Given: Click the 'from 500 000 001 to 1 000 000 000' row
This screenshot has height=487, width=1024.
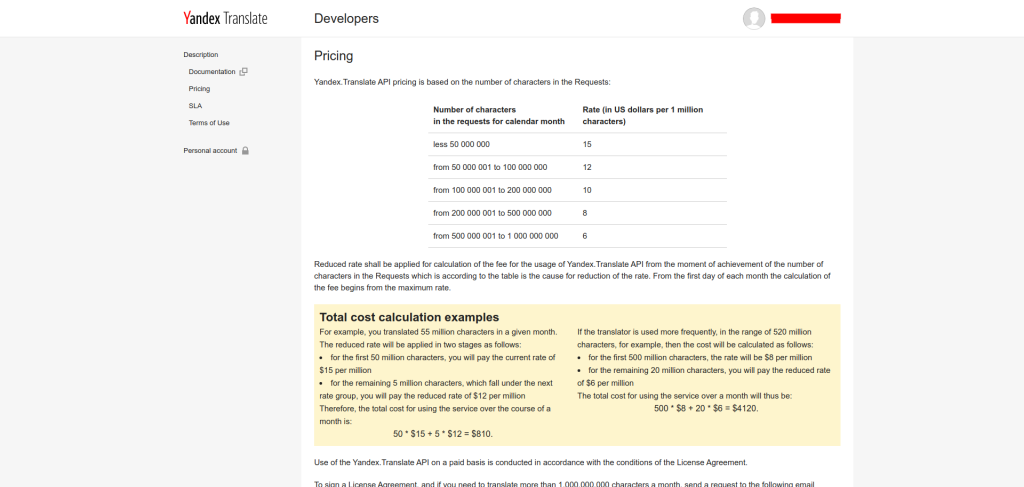Looking at the screenshot, I should [x=577, y=236].
